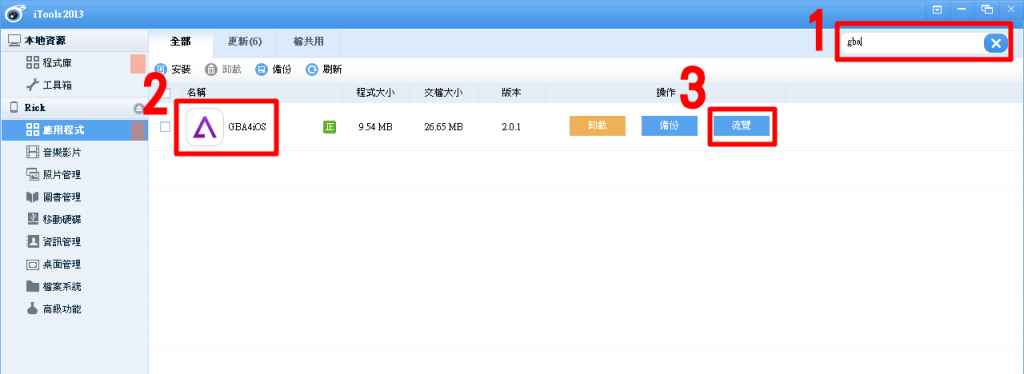
Task: Sort by the 程式大小 column header
Action: (x=376, y=93)
